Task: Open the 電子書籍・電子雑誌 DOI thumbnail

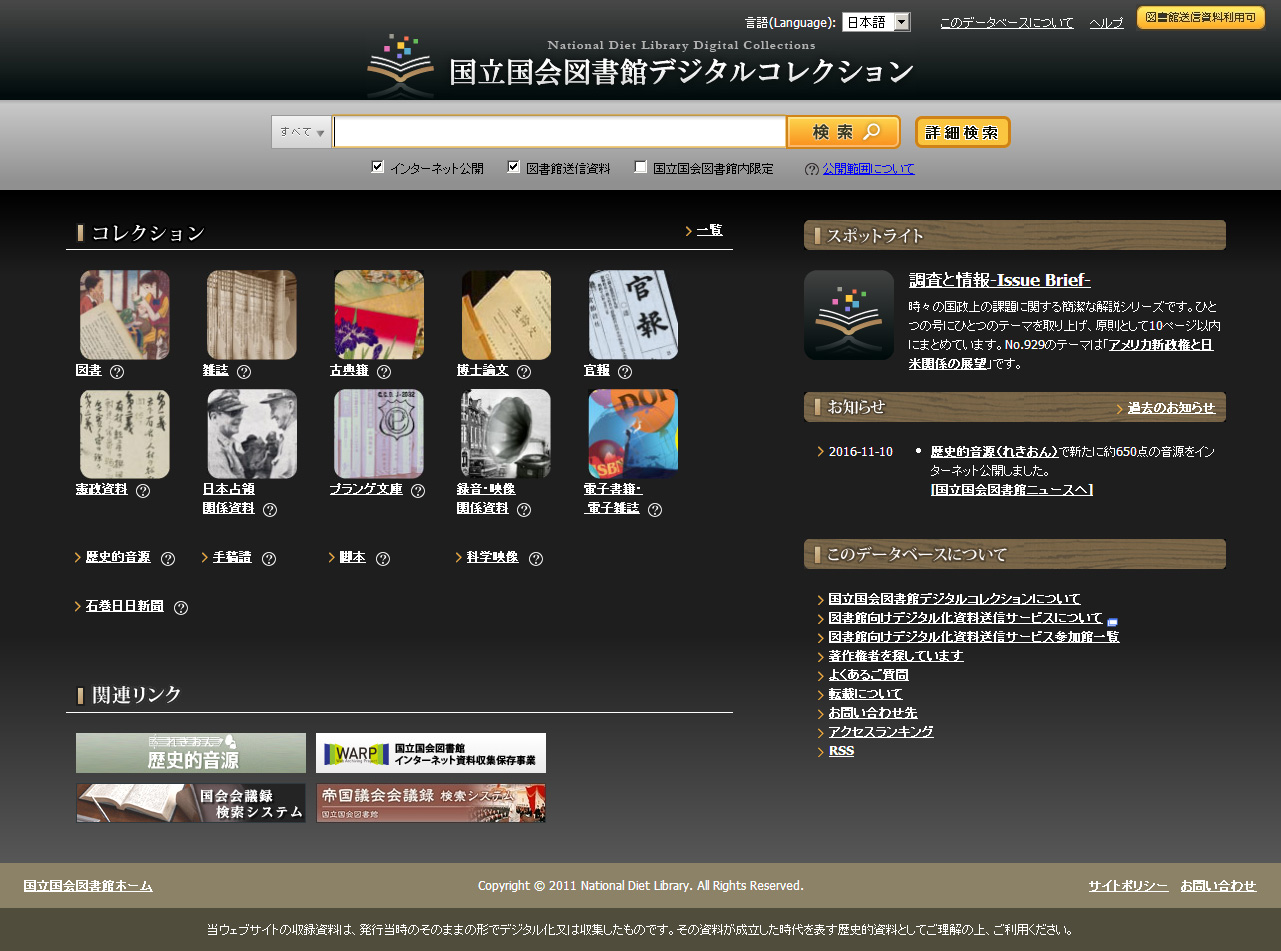Action: 633,433
